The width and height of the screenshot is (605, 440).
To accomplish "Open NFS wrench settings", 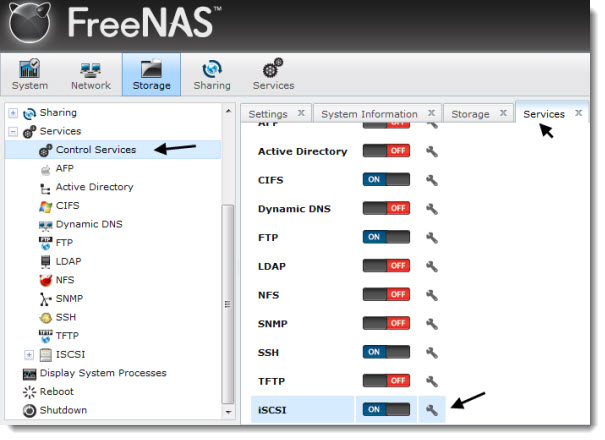I will click(432, 295).
